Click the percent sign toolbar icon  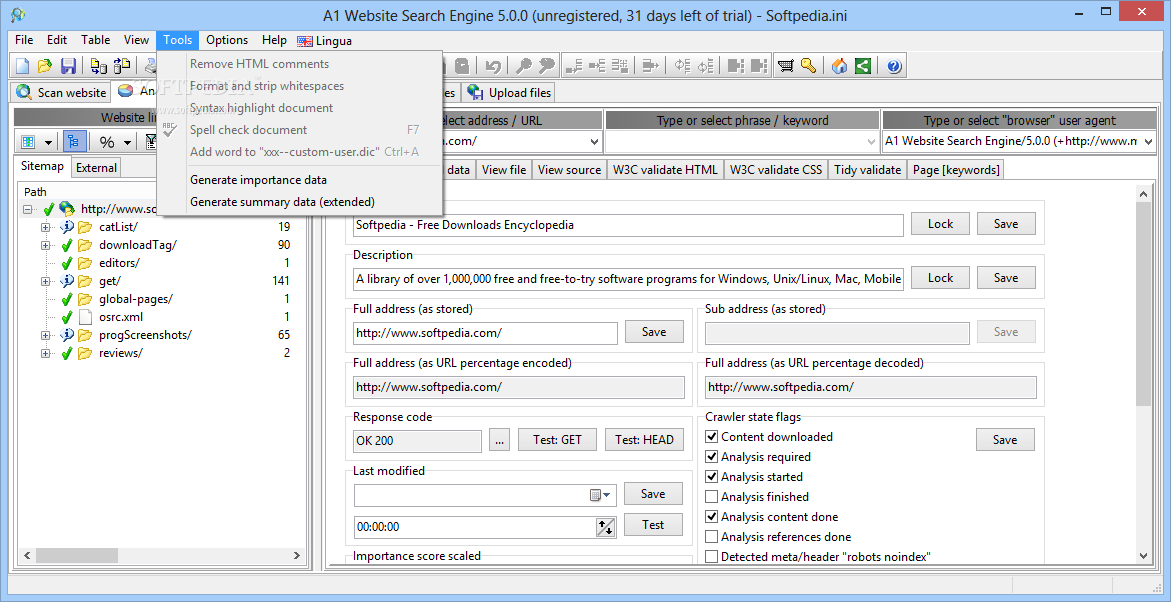point(107,142)
